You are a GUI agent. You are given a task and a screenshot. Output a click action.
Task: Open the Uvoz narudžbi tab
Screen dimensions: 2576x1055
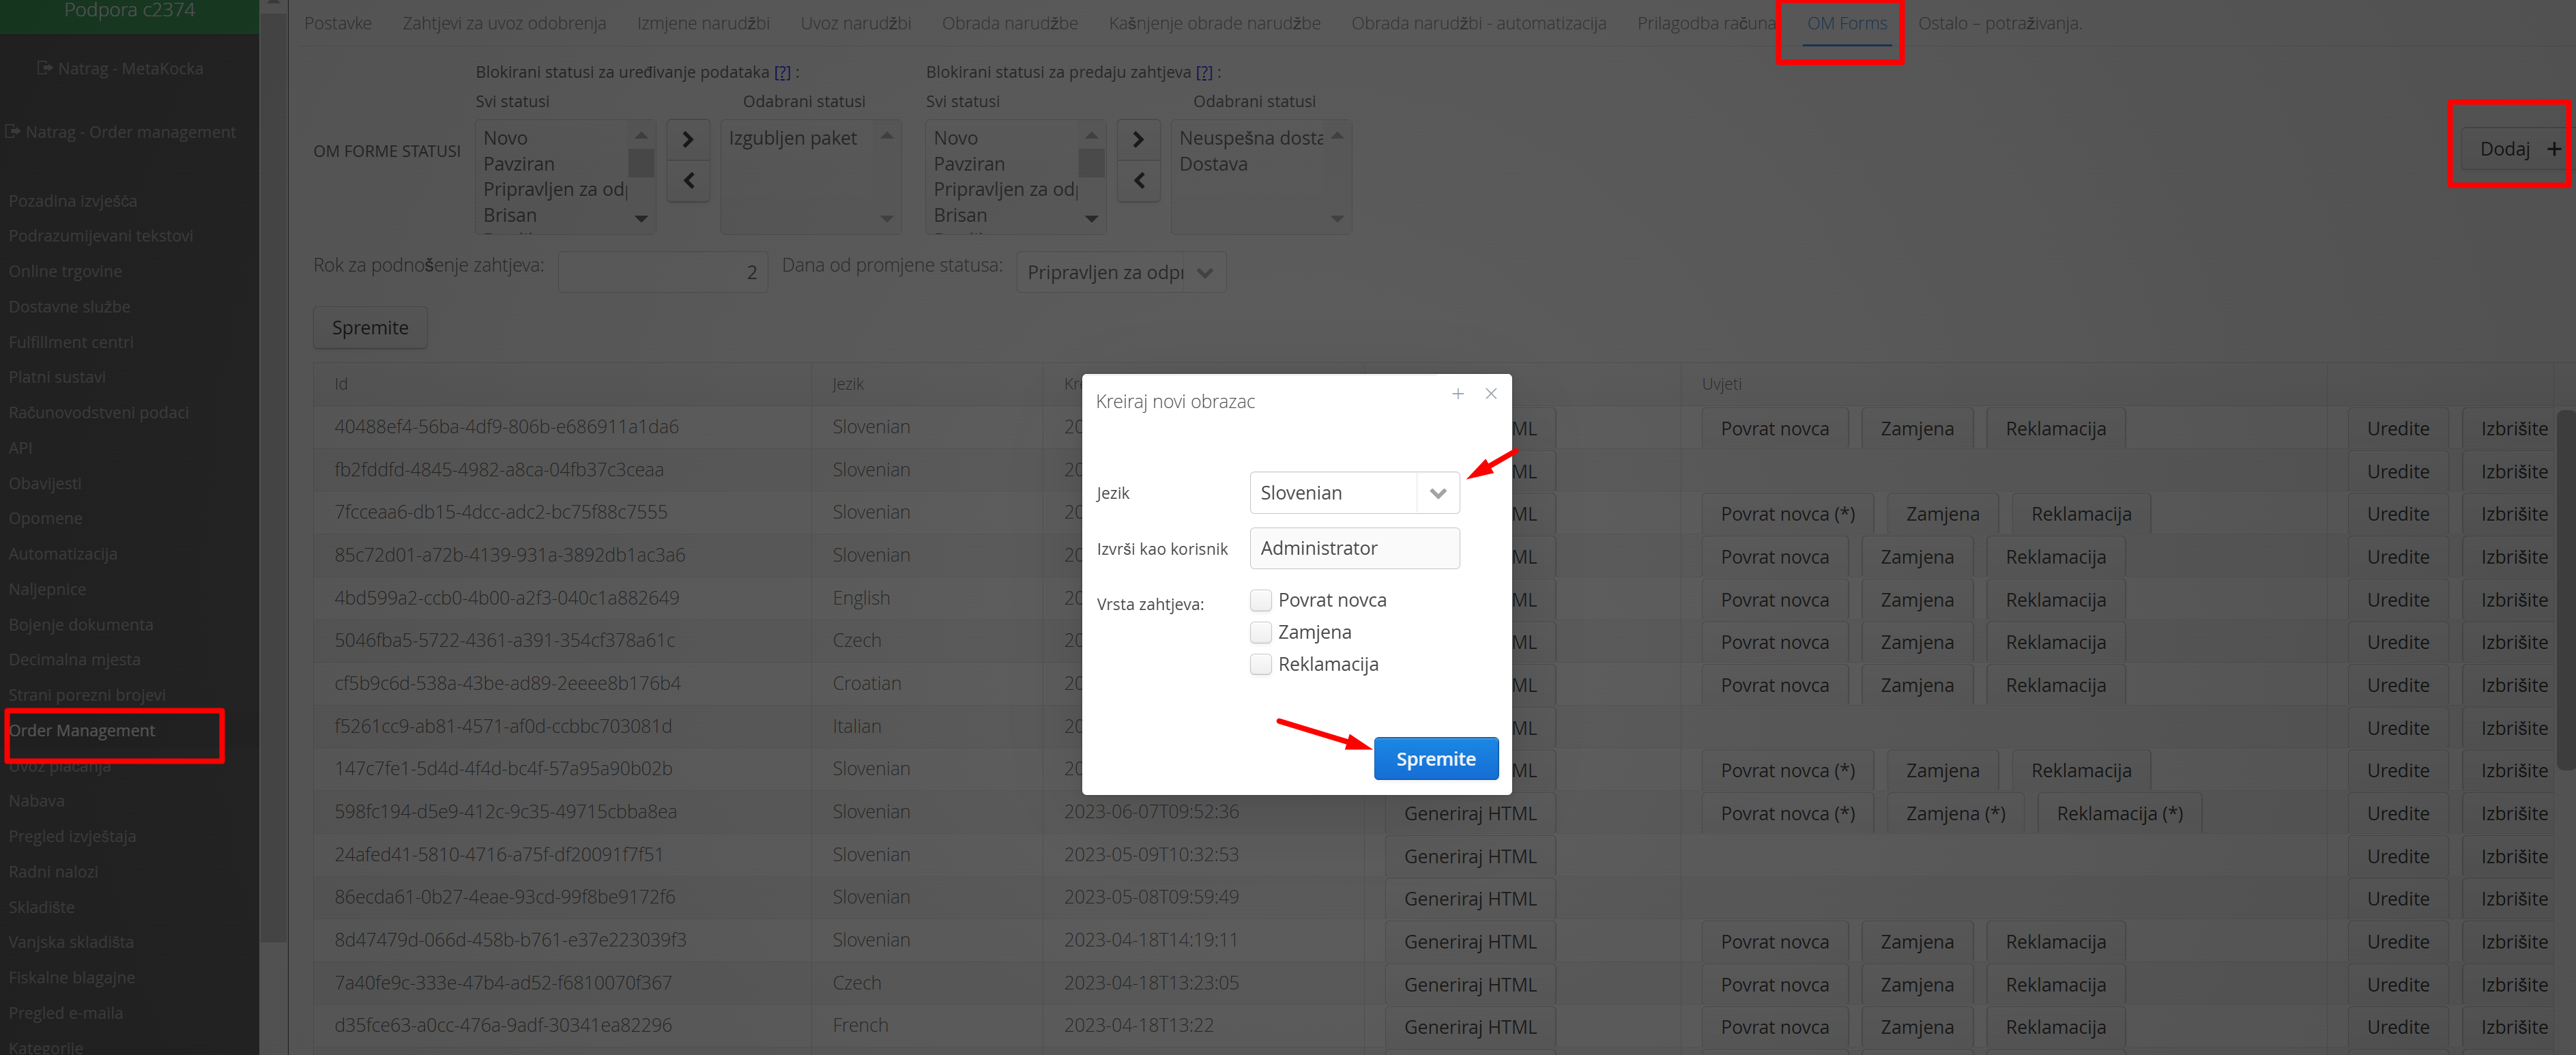click(x=855, y=23)
